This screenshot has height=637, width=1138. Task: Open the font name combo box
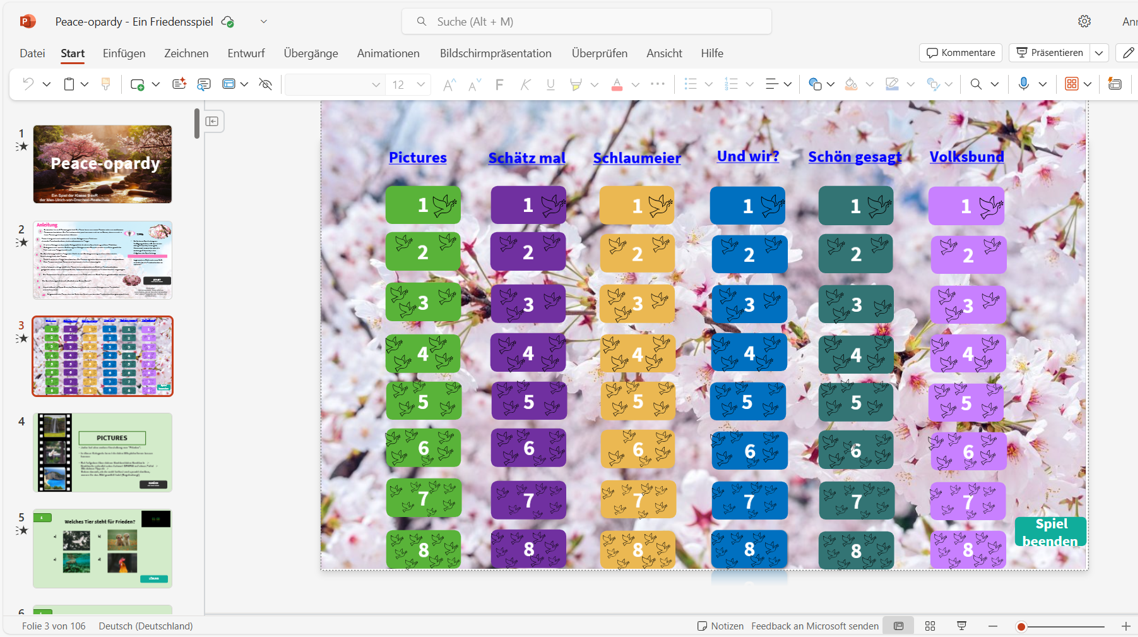(x=333, y=85)
